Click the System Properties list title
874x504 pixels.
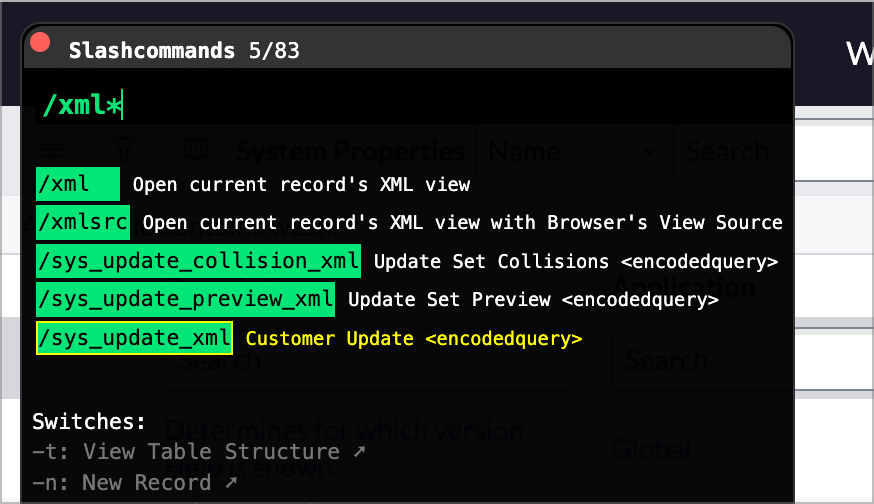pyautogui.click(x=350, y=152)
